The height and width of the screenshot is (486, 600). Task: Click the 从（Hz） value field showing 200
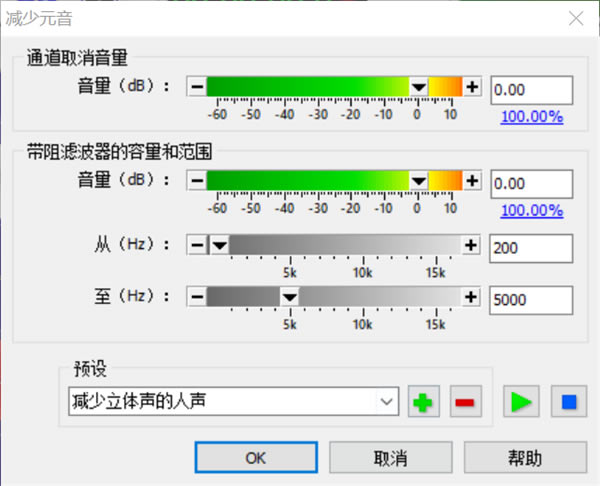[x=530, y=246]
